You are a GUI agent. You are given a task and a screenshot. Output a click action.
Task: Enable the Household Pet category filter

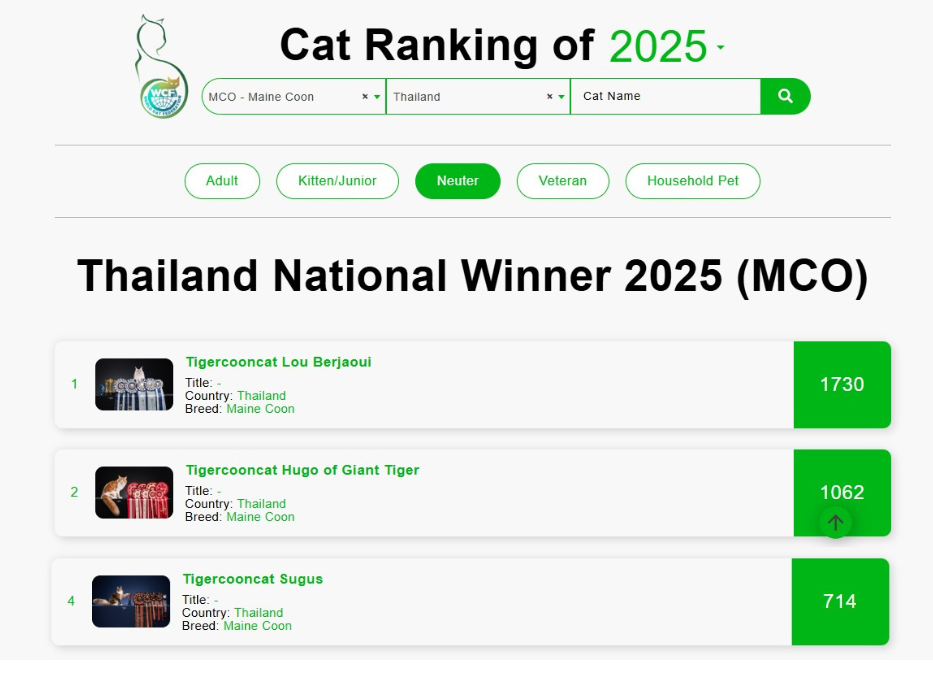pyautogui.click(x=692, y=181)
